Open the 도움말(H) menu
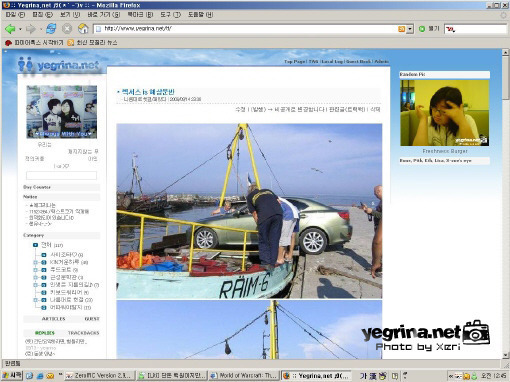The height and width of the screenshot is (382, 510). coord(200,15)
